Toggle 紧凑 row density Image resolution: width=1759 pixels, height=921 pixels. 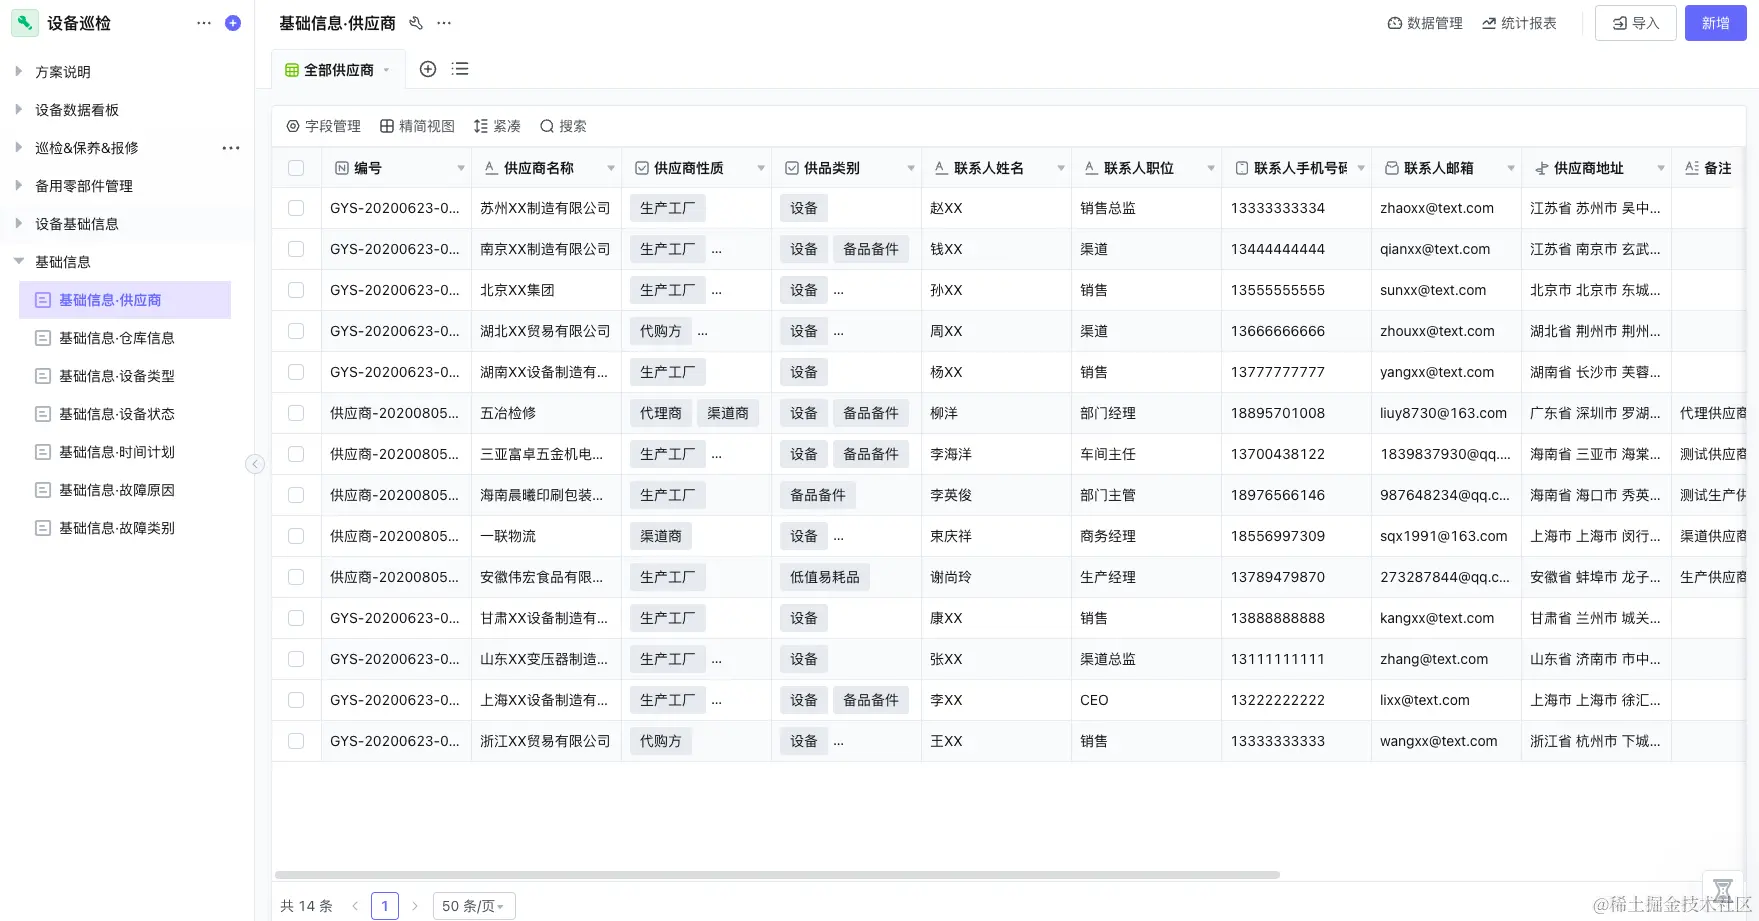(x=497, y=126)
